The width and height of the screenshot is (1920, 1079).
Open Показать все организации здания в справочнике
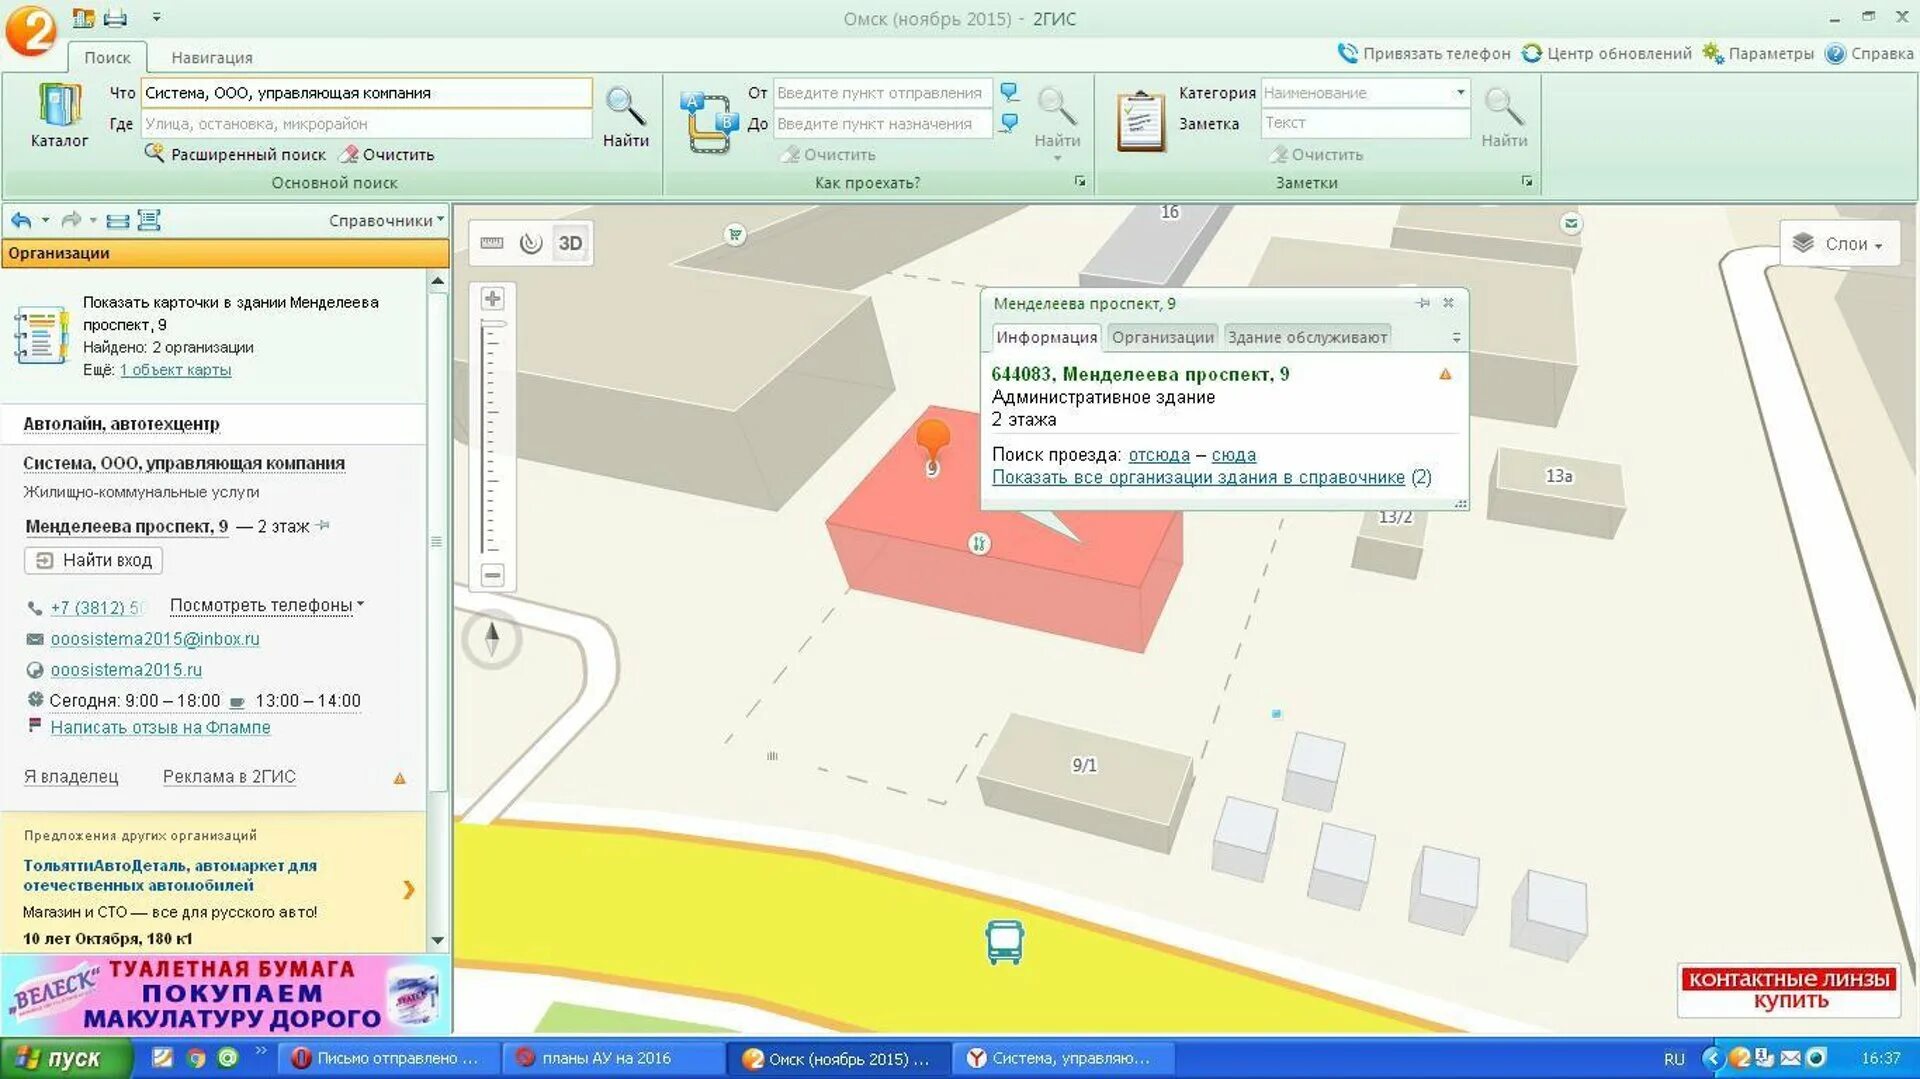point(1198,477)
